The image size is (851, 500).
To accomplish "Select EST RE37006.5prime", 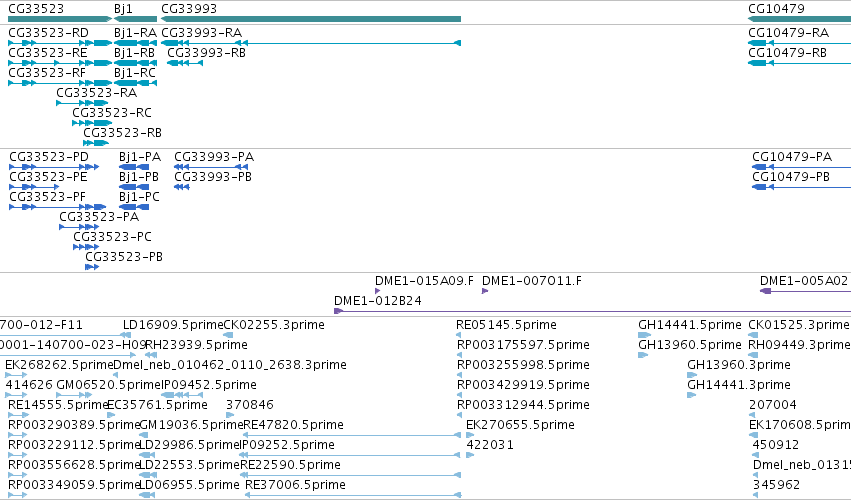I will click(353, 495).
